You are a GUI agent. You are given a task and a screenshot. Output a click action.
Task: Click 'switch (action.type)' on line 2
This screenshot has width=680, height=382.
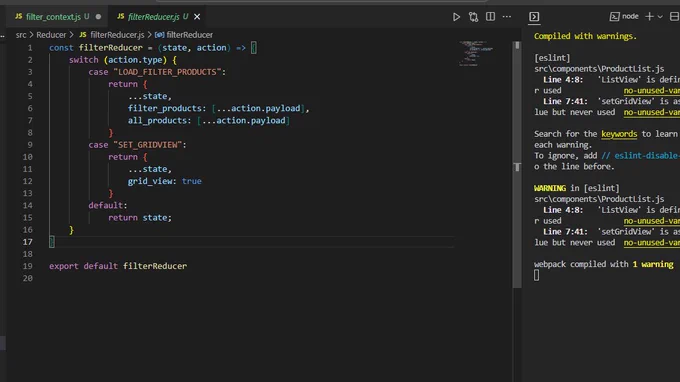(x=118, y=60)
